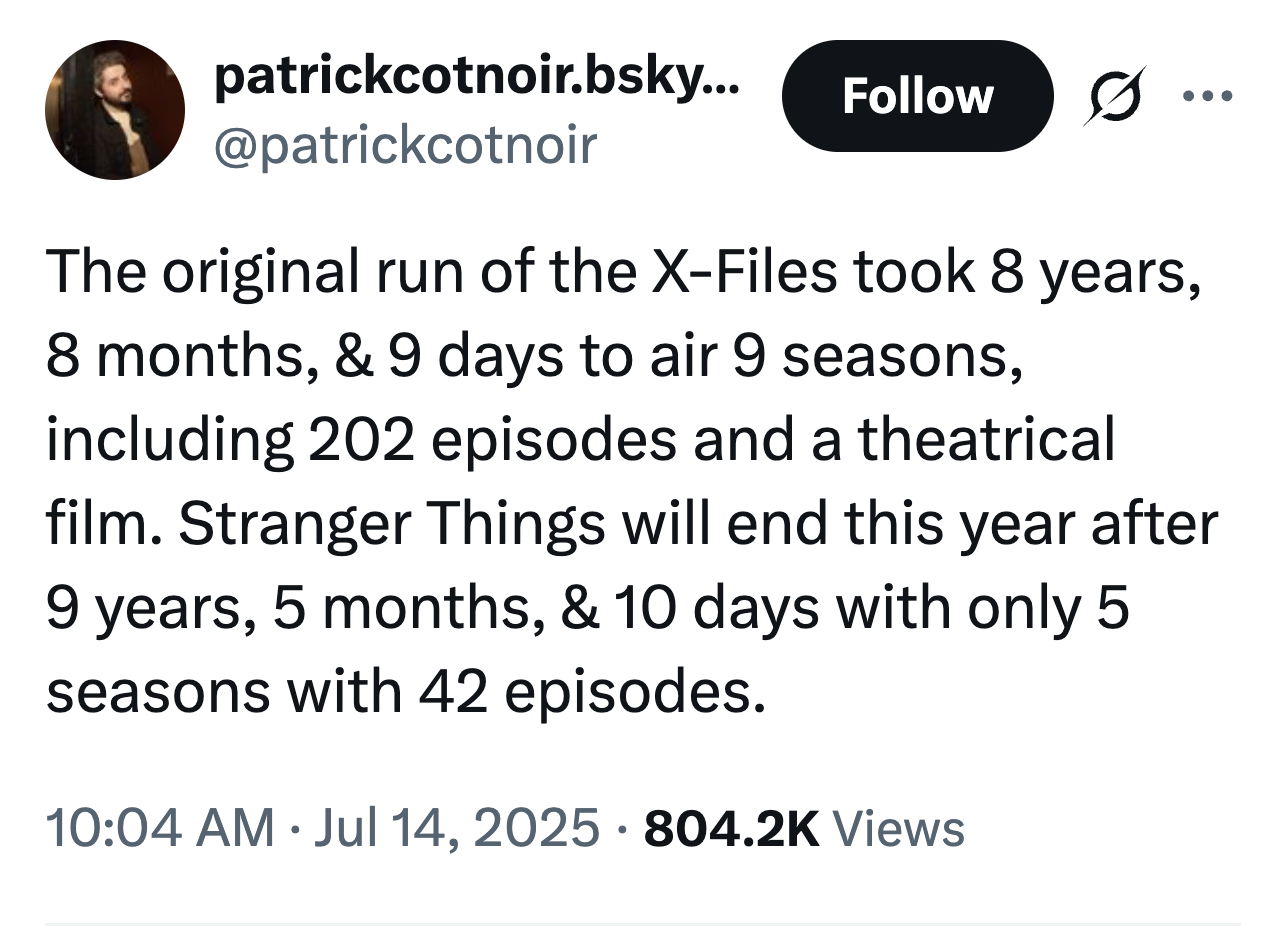Open the 804.2K view count
Viewport: 1280px width, 942px height.
click(732, 828)
